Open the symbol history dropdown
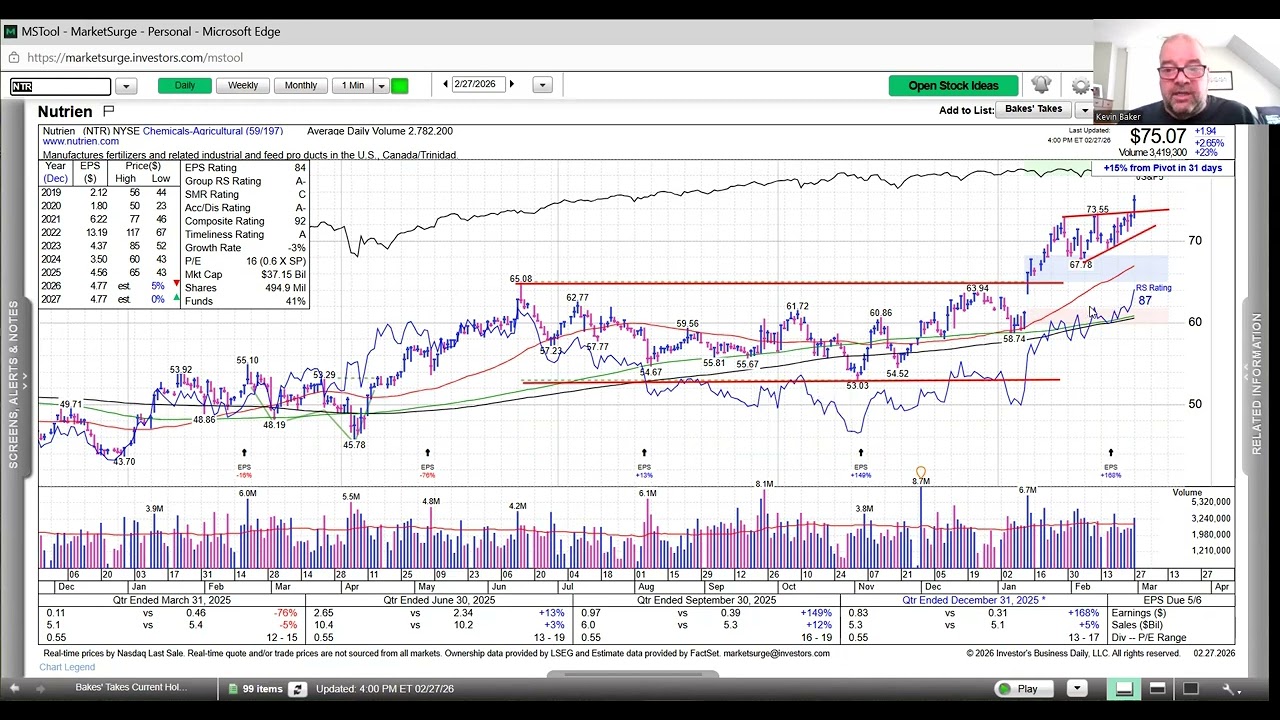The height and width of the screenshot is (720, 1280). [x=125, y=86]
